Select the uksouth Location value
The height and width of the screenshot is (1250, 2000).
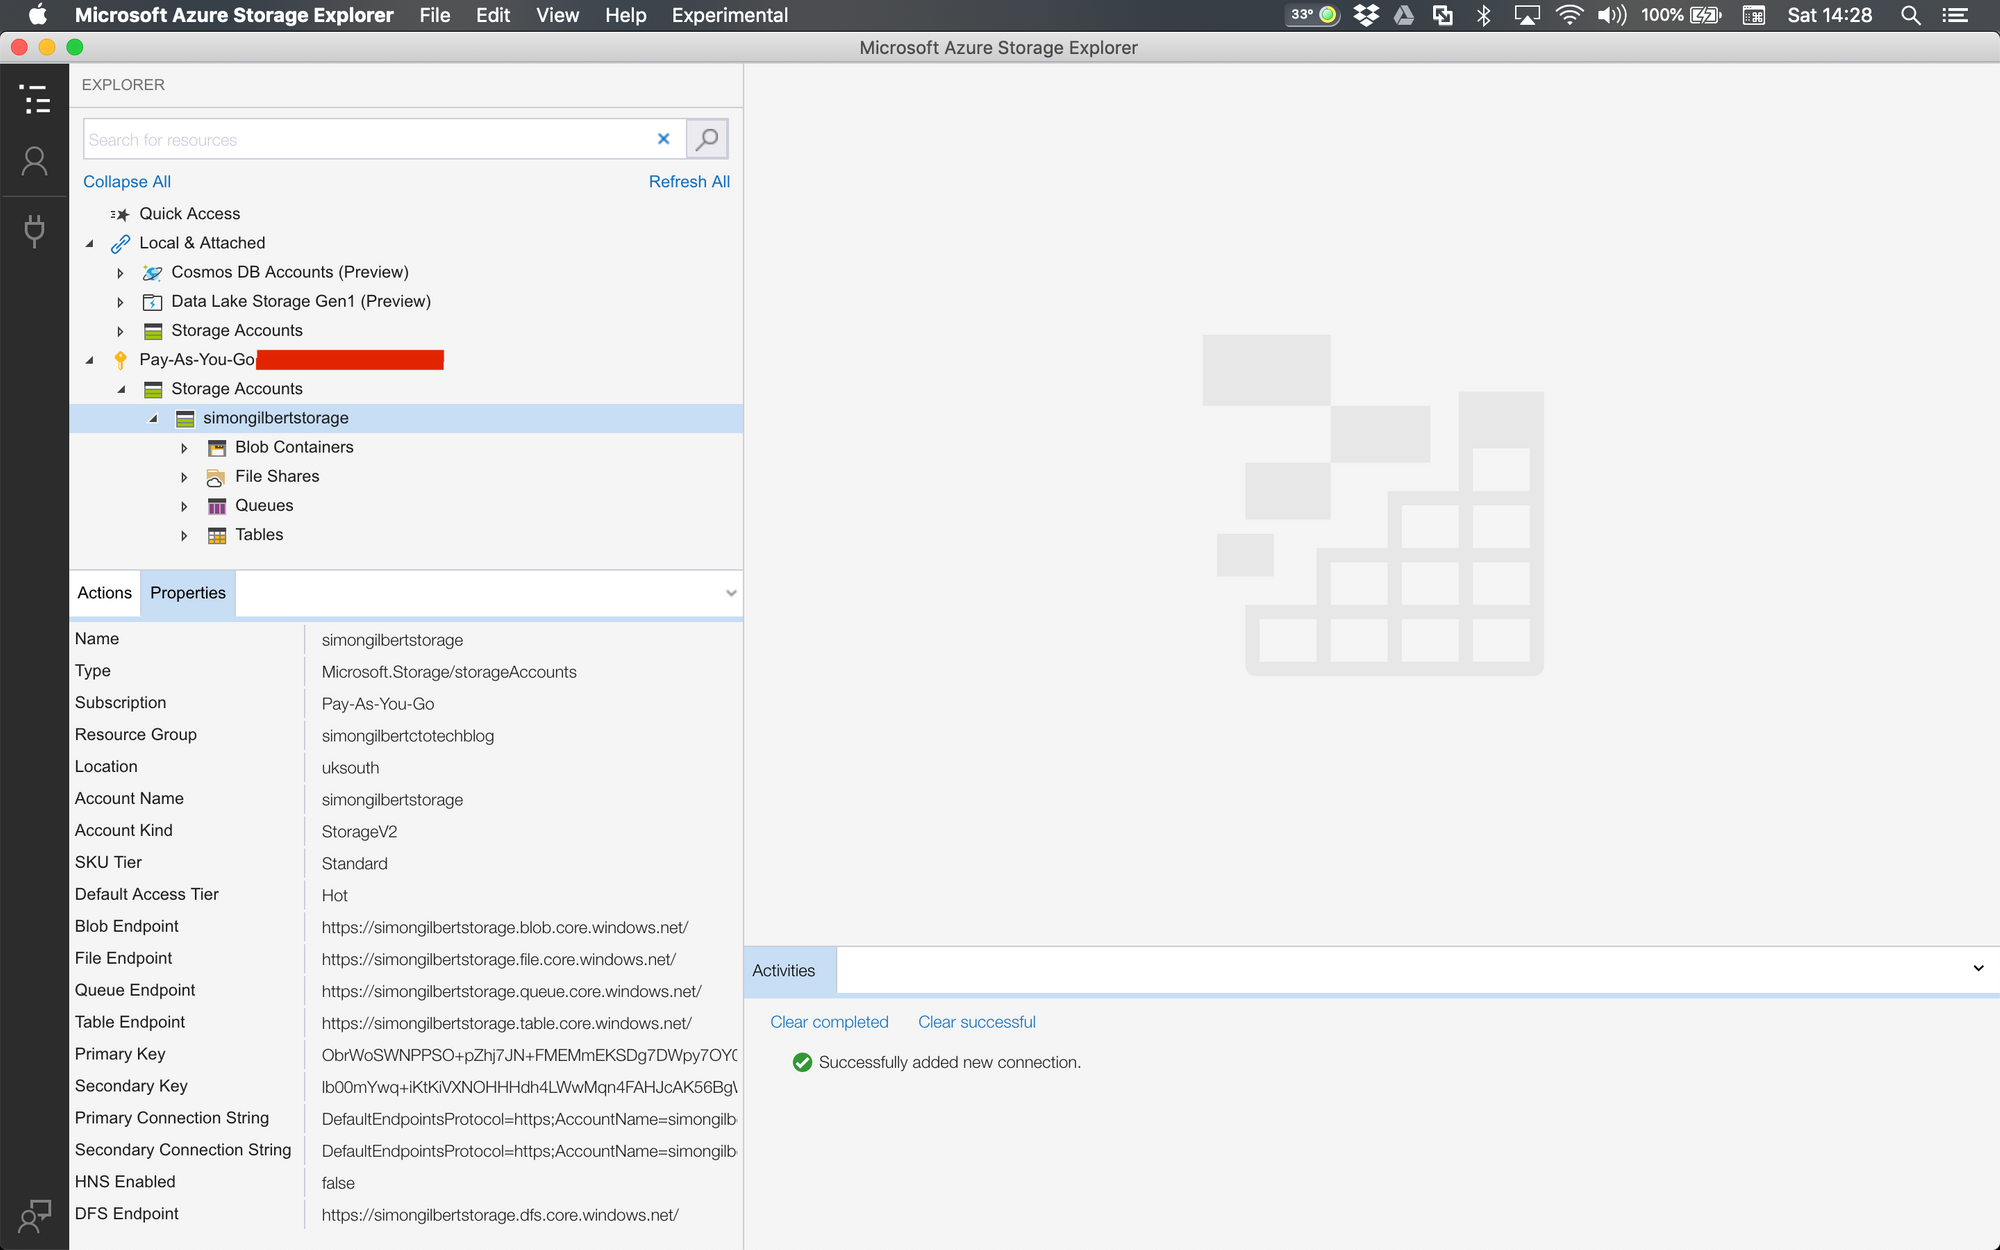pyautogui.click(x=350, y=768)
